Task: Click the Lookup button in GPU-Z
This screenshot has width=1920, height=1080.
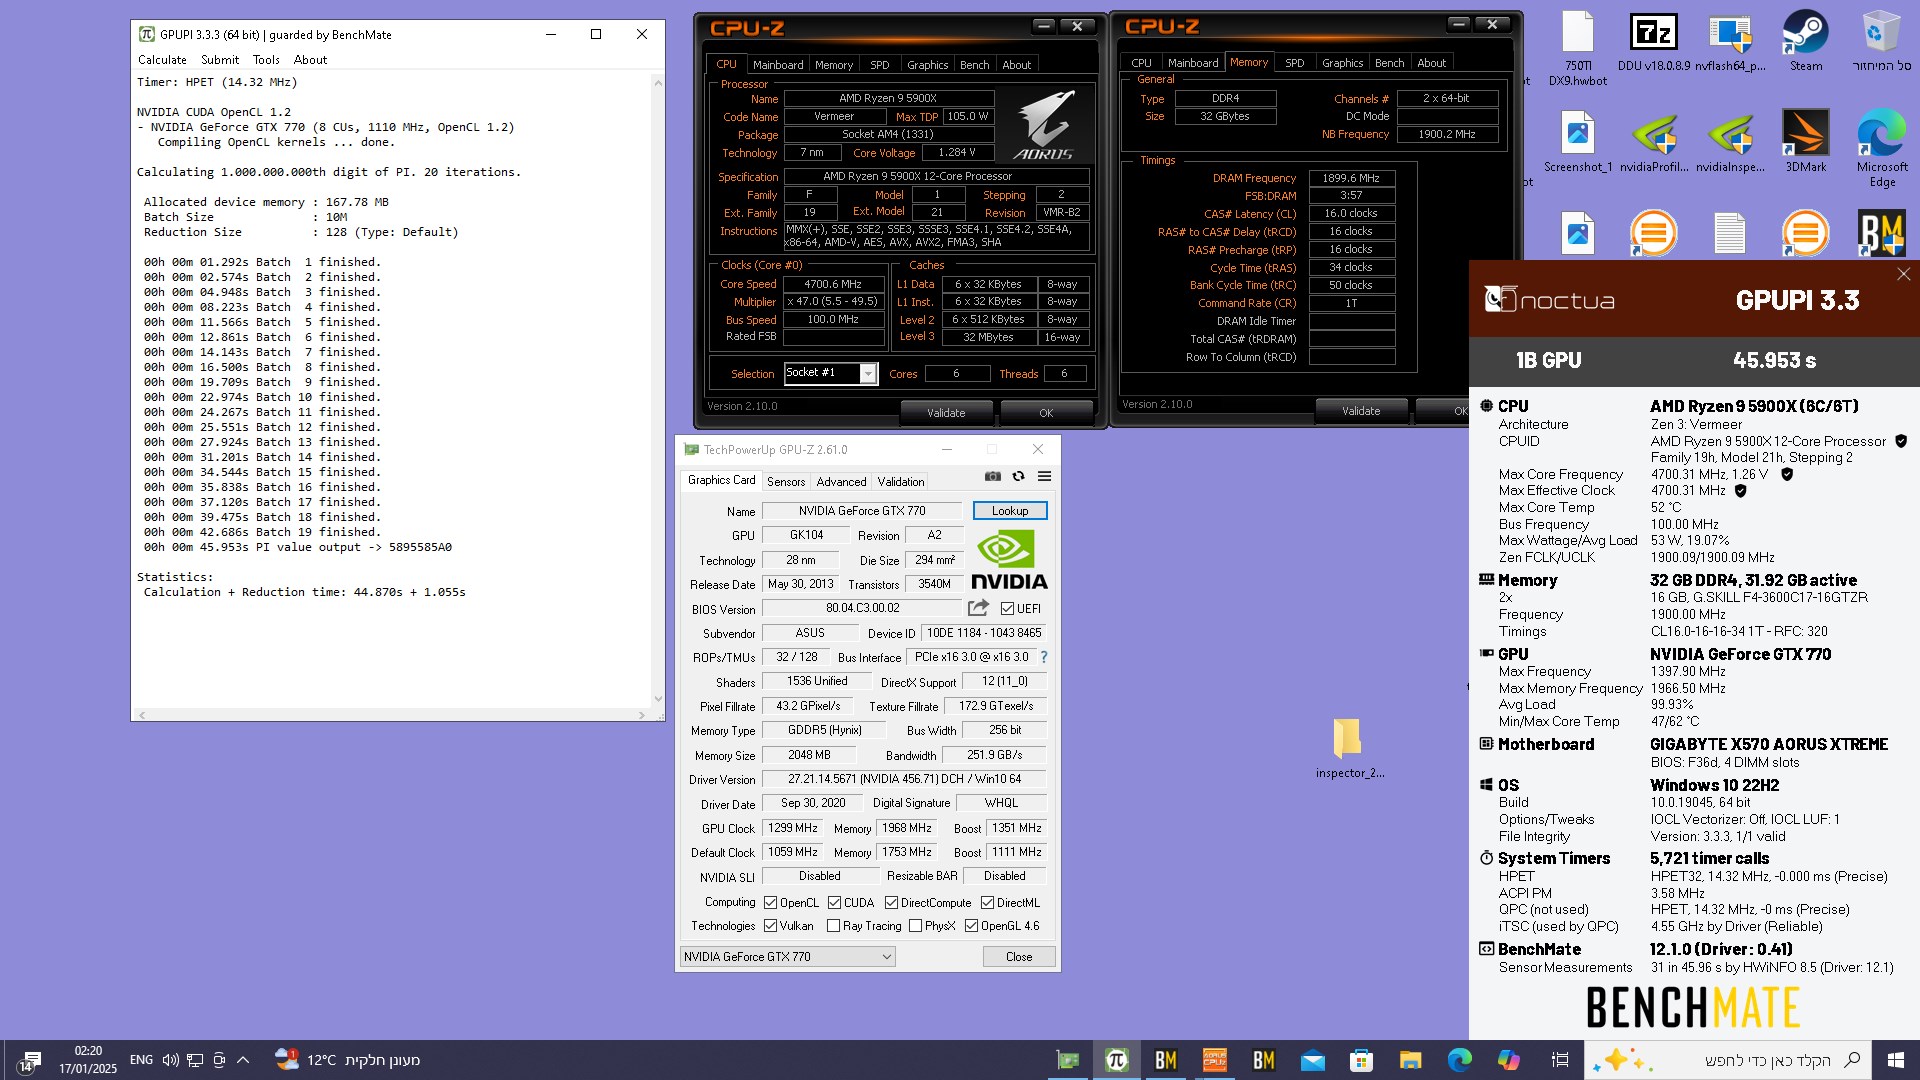Action: (1010, 511)
